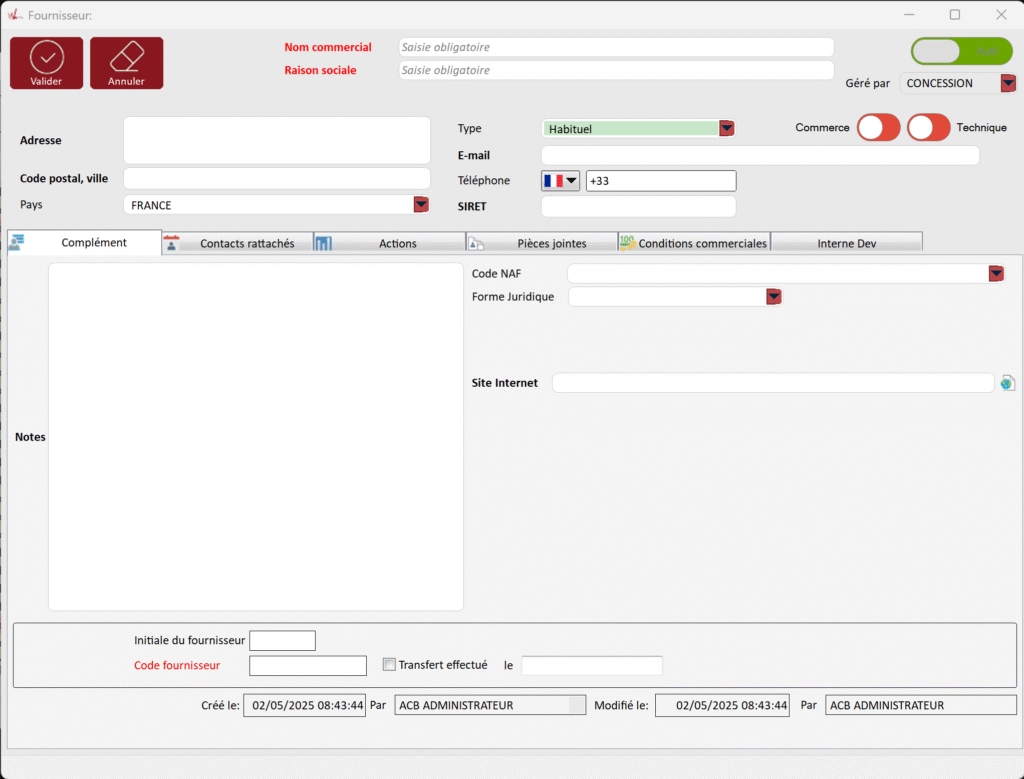This screenshot has height=779, width=1024.
Task: Open the Géré par CONCESSION dropdown
Action: tap(1007, 84)
